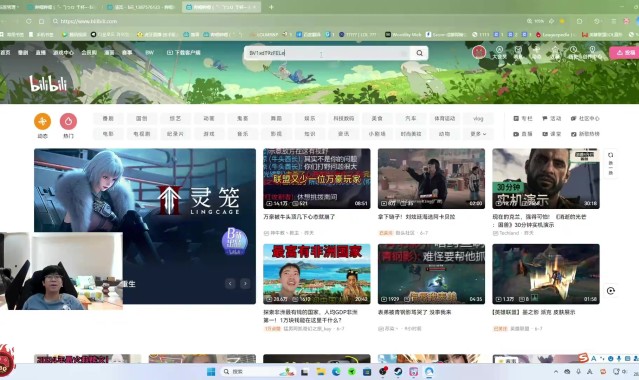Viewport: 639px width, 380px height.
Task: Expand the 更多 categories dropdown
Action: pos(478,134)
